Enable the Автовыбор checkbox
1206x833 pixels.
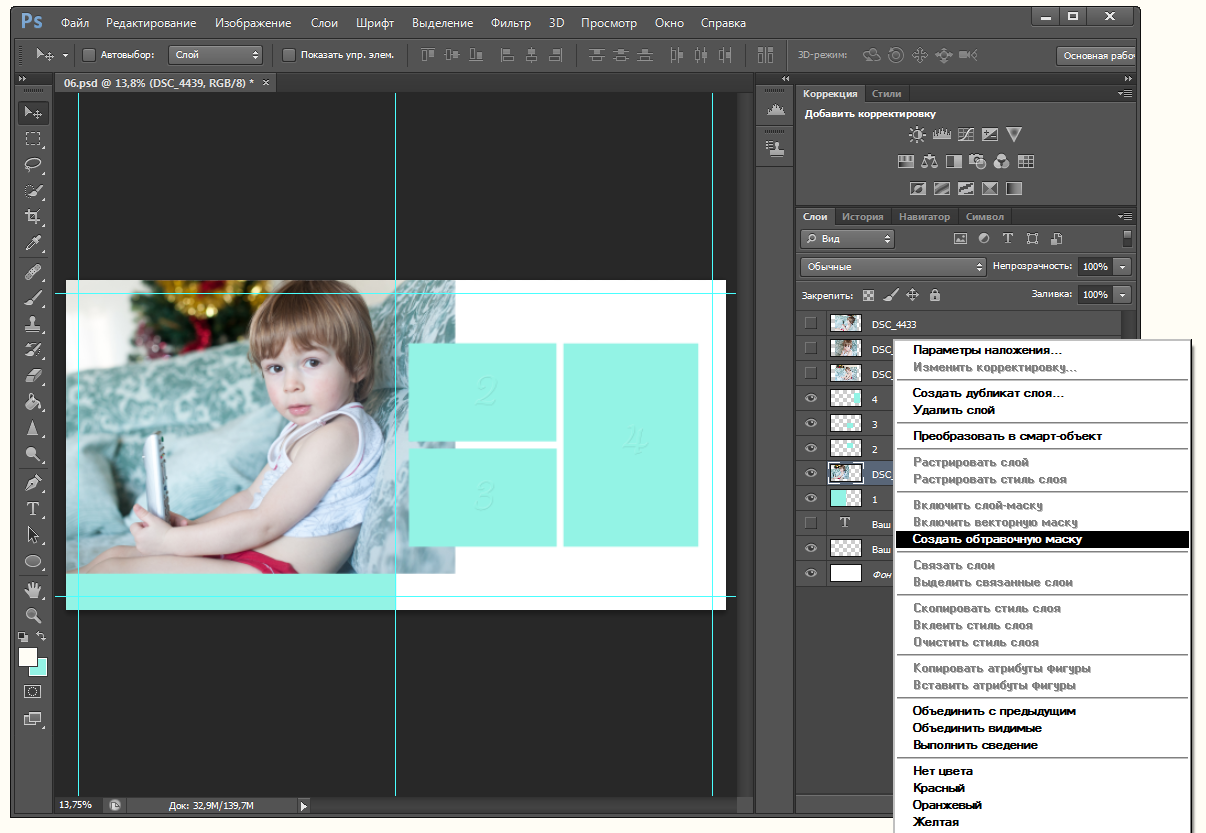(x=88, y=55)
